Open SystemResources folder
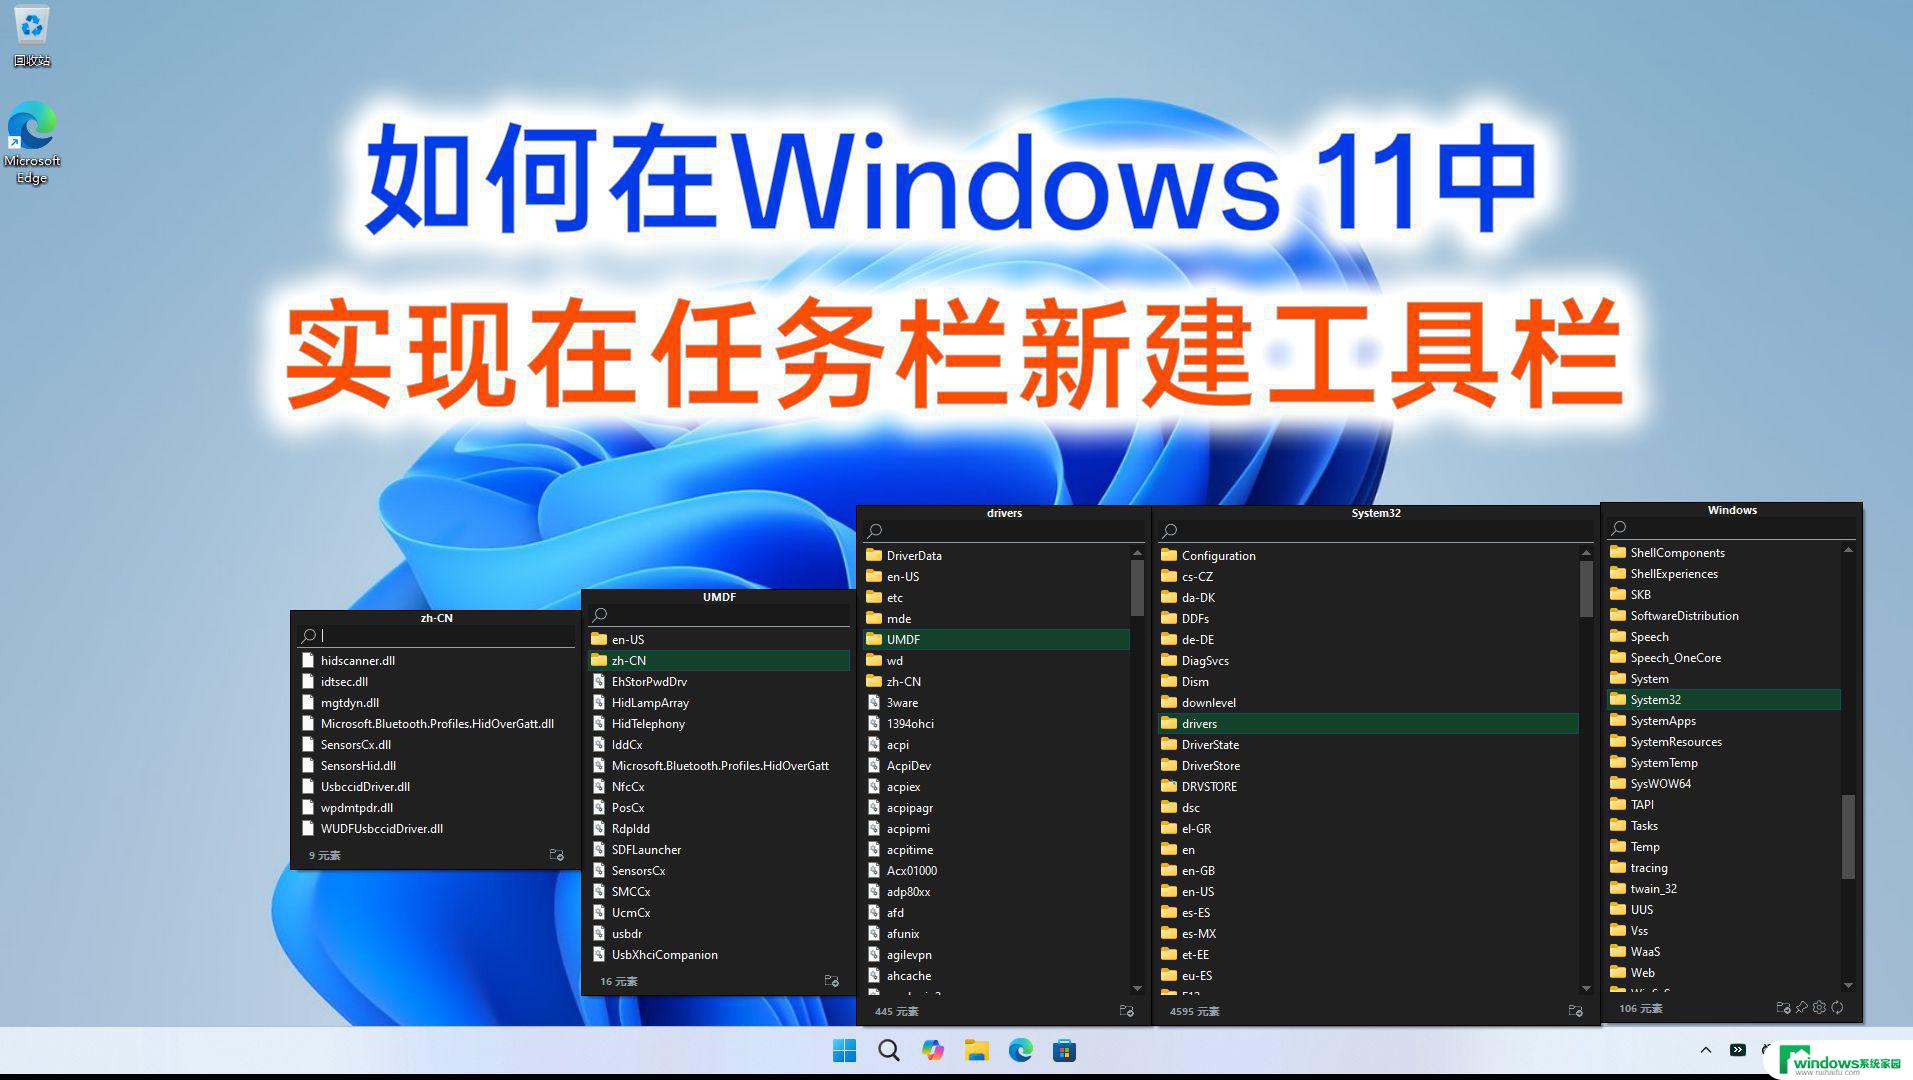Viewport: 1913px width, 1080px height. (x=1724, y=742)
